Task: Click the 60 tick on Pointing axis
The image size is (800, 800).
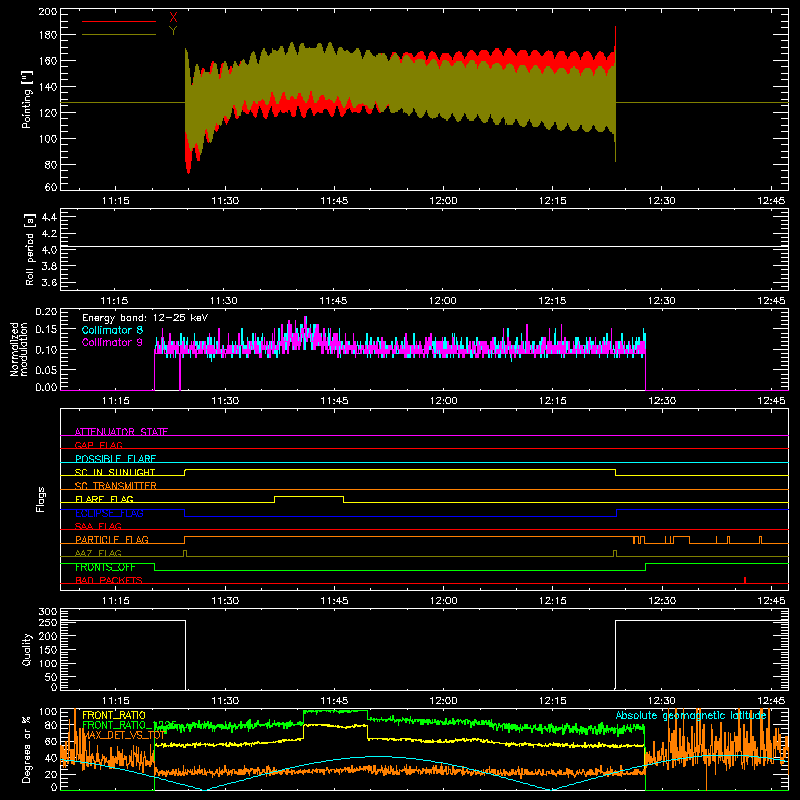Action: 51,187
